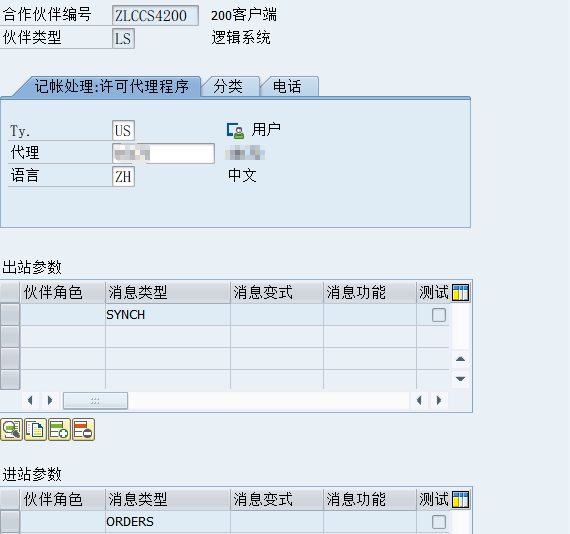
Task: Click the outbound table vertical scroll down arrow
Action: tap(461, 379)
